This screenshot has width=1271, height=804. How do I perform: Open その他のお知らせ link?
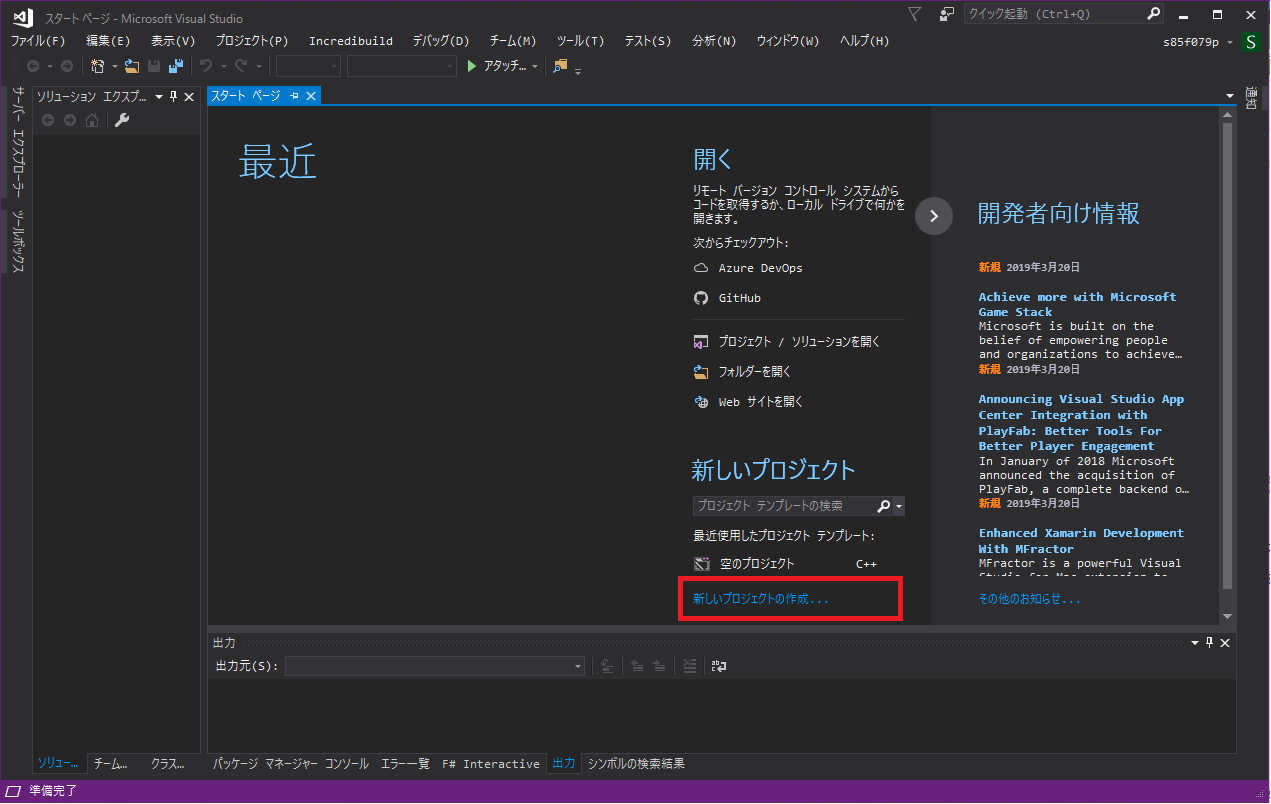(1019, 598)
